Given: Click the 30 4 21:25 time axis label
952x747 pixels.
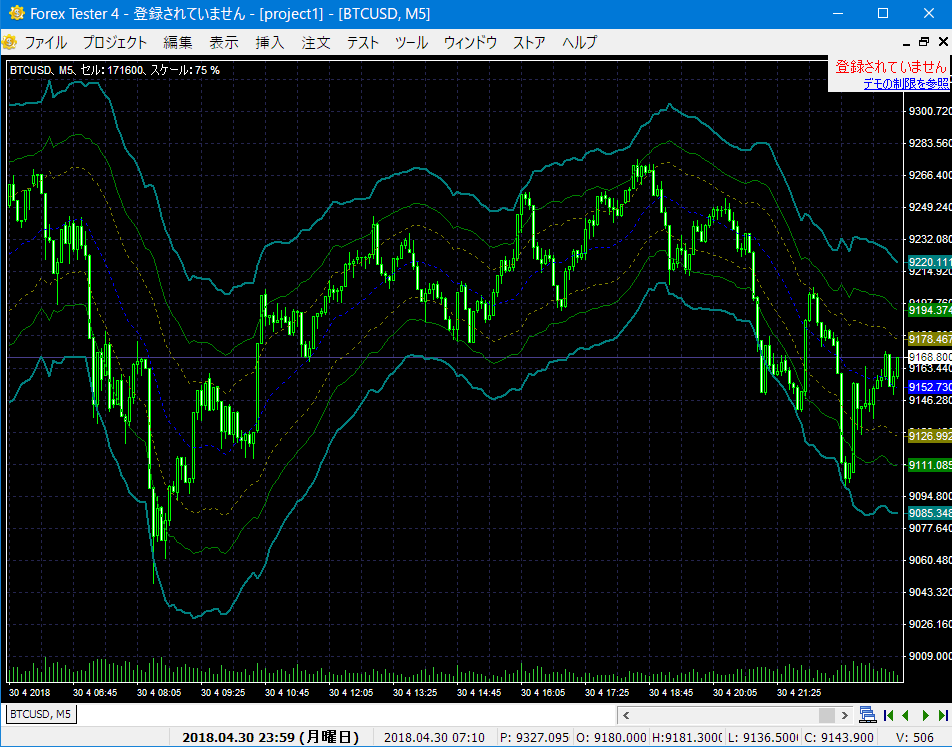Looking at the screenshot, I should pyautogui.click(x=798, y=692).
